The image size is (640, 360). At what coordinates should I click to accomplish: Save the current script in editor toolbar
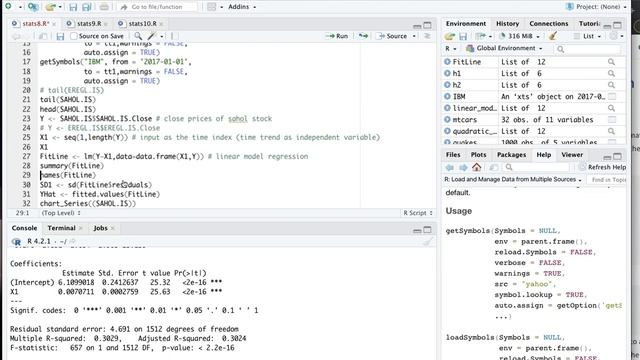[60, 36]
